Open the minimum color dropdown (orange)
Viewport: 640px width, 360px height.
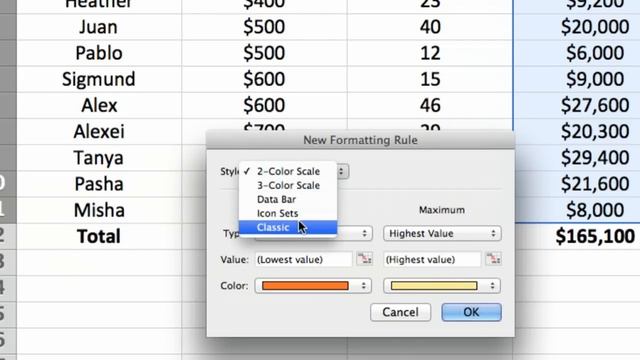click(x=313, y=286)
